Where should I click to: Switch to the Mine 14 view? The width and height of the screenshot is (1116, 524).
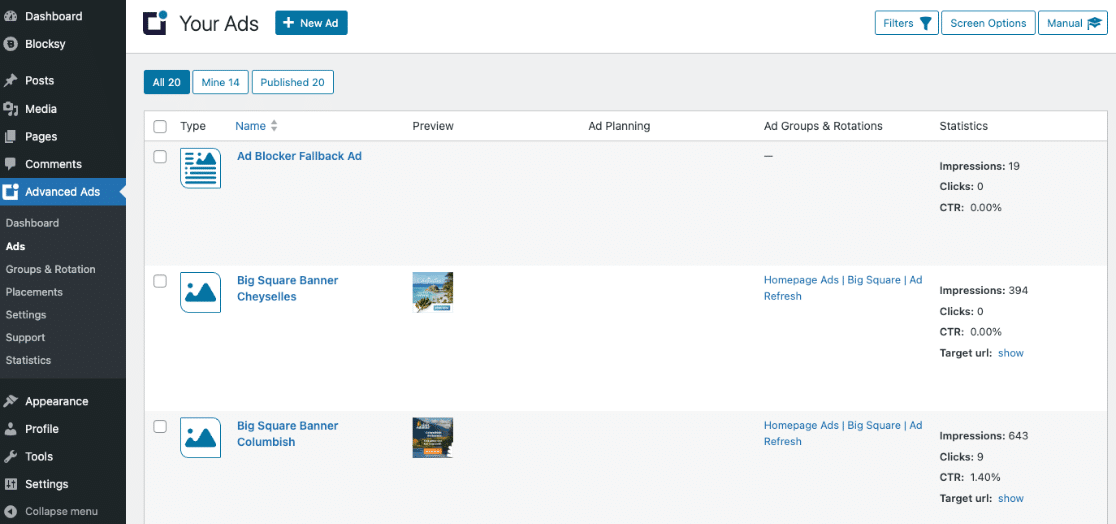click(x=220, y=82)
